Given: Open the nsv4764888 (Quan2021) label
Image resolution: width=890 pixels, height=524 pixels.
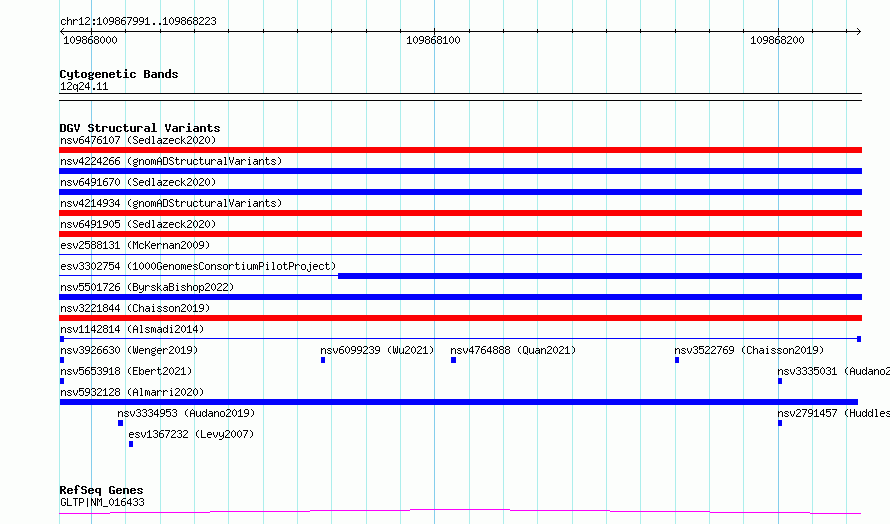Looking at the screenshot, I should (513, 350).
